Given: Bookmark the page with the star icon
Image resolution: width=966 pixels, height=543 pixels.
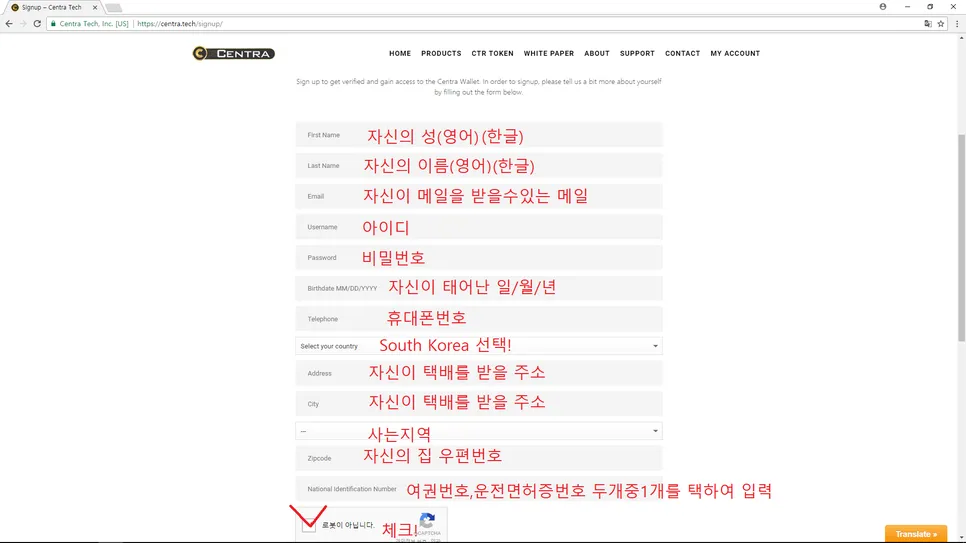Looking at the screenshot, I should coord(941,23).
